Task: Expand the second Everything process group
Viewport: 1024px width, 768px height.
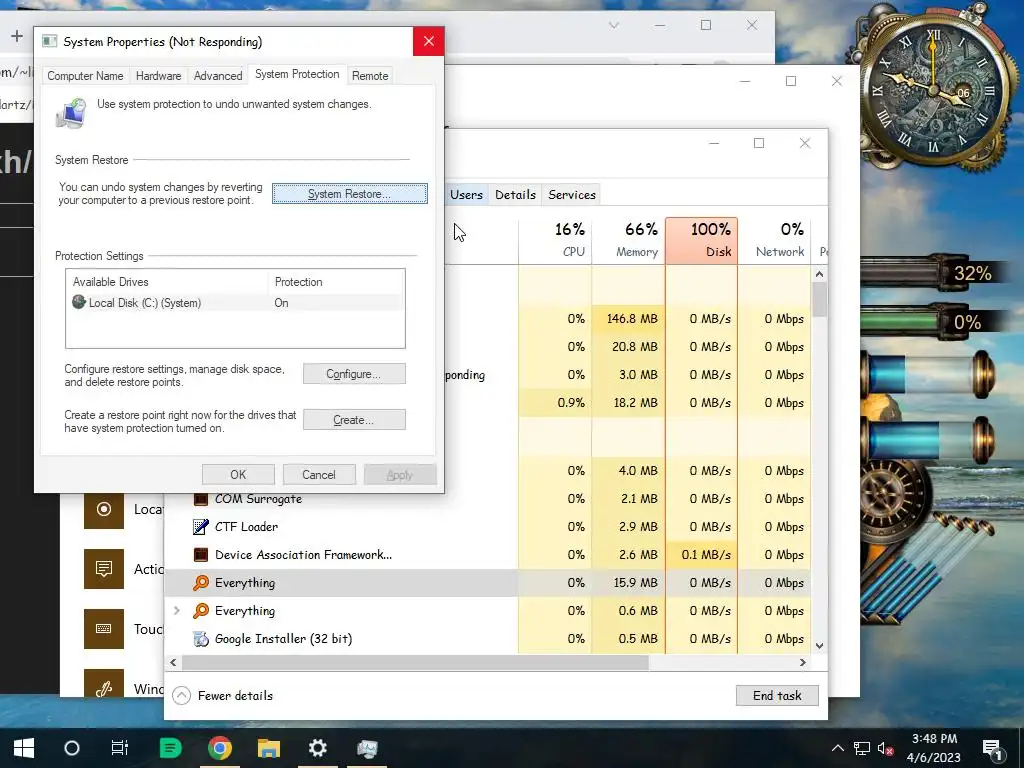Action: tap(176, 611)
